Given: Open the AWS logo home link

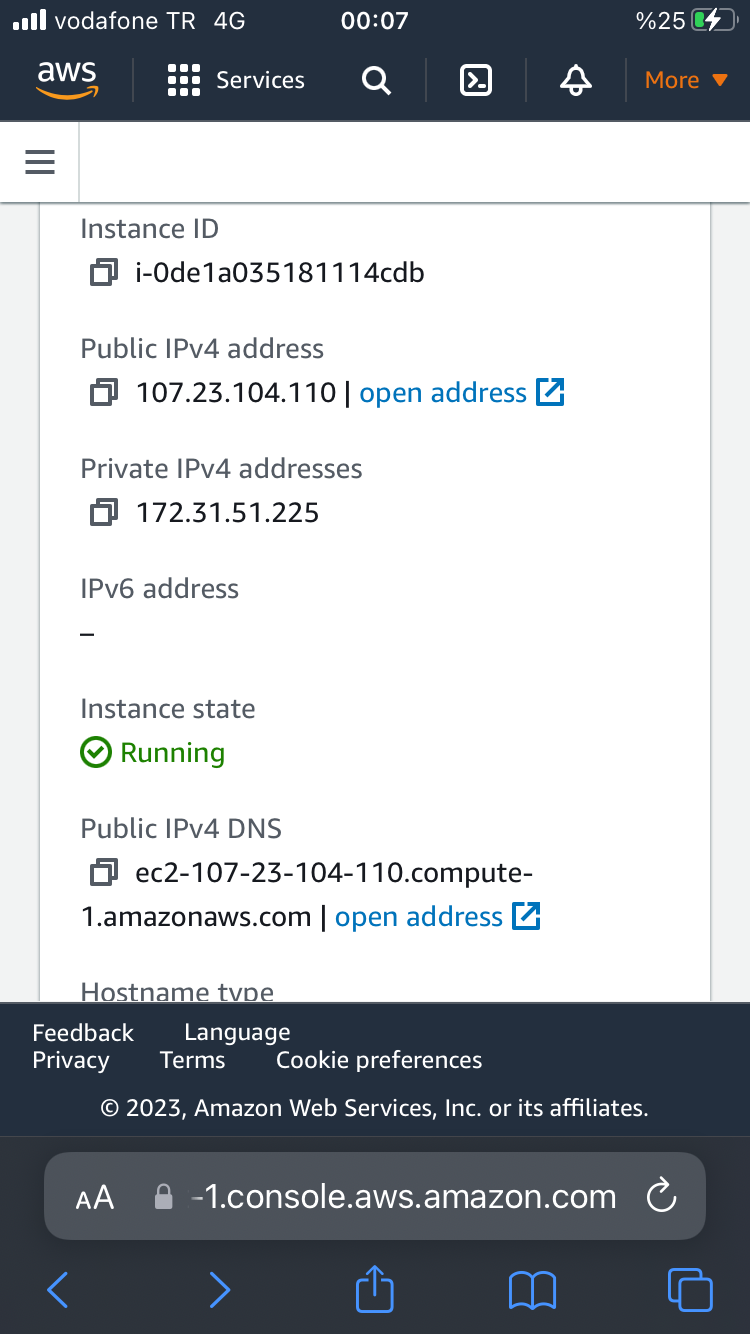Looking at the screenshot, I should coord(68,79).
